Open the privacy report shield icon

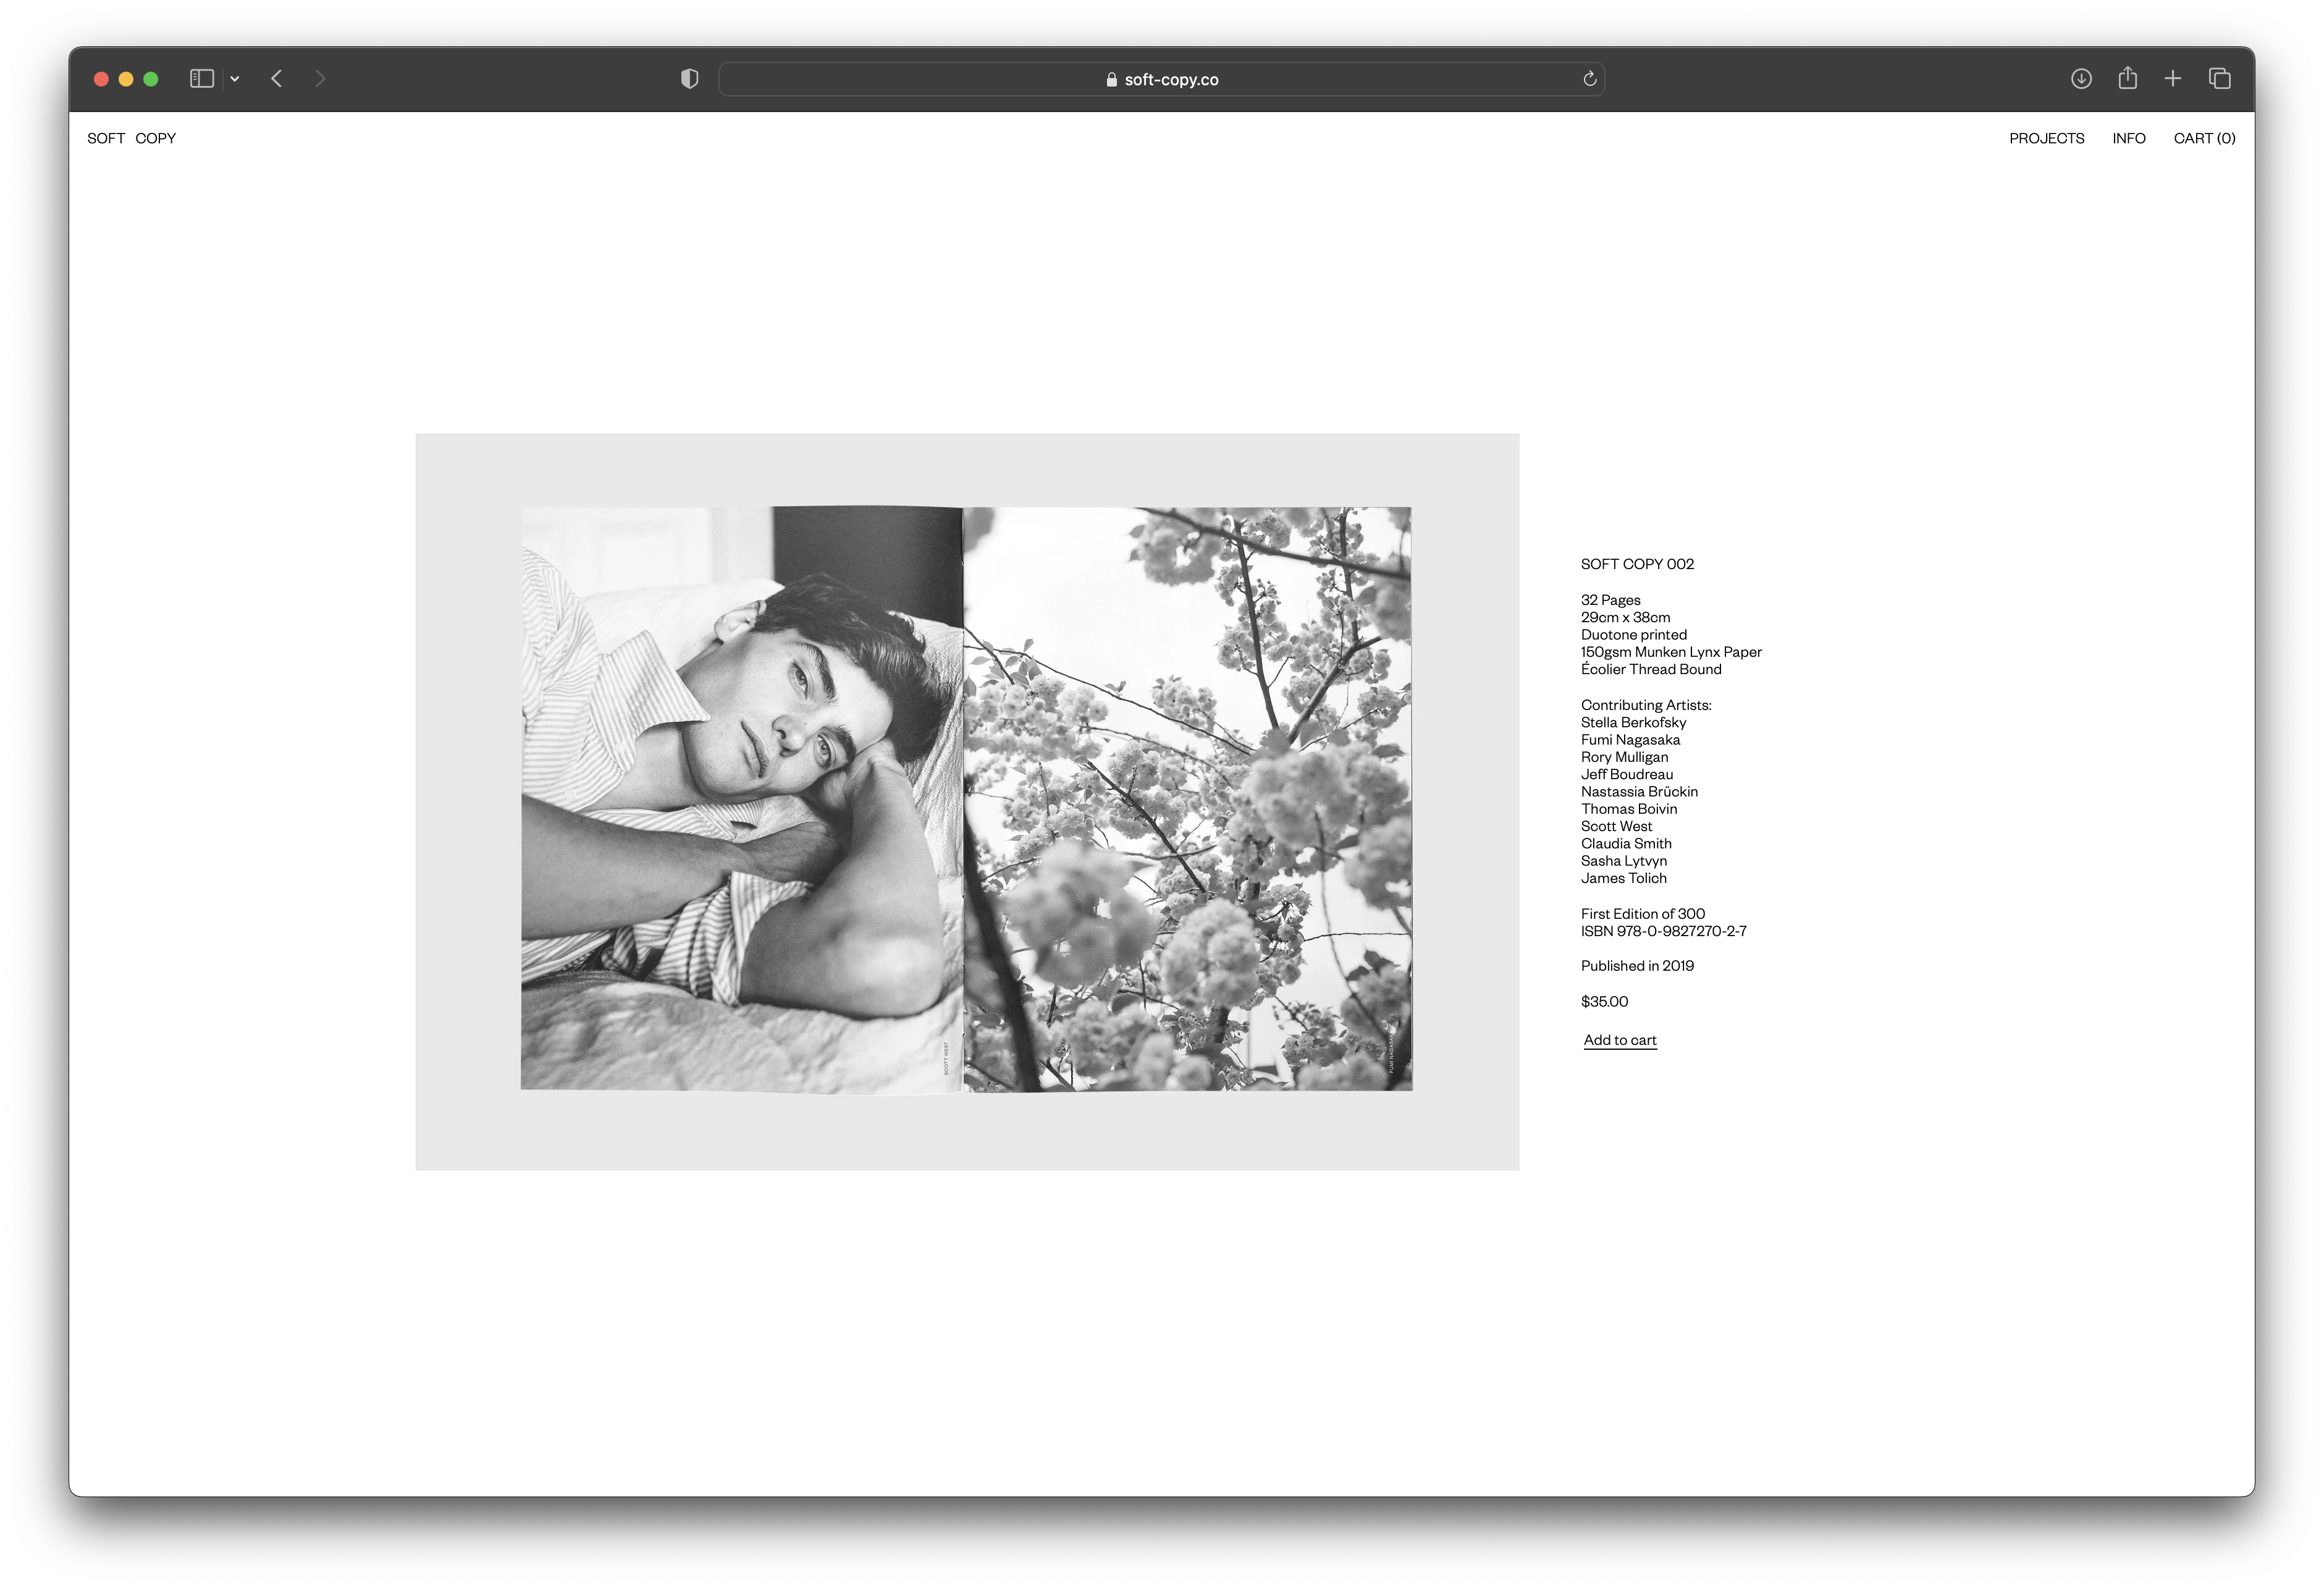pos(689,79)
